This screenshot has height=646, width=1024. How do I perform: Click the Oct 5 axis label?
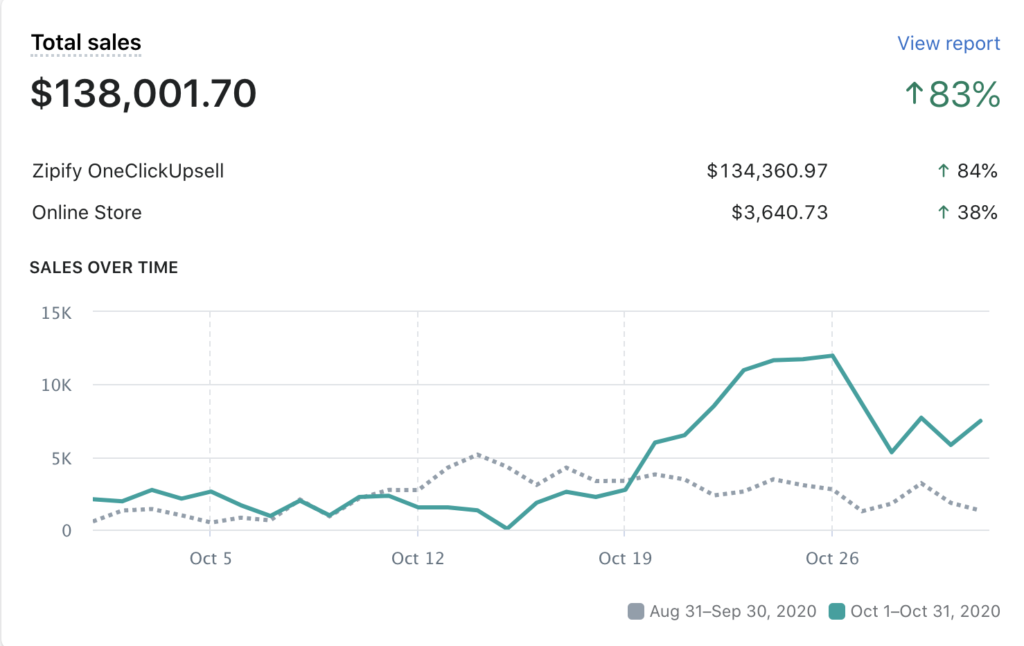click(x=210, y=558)
